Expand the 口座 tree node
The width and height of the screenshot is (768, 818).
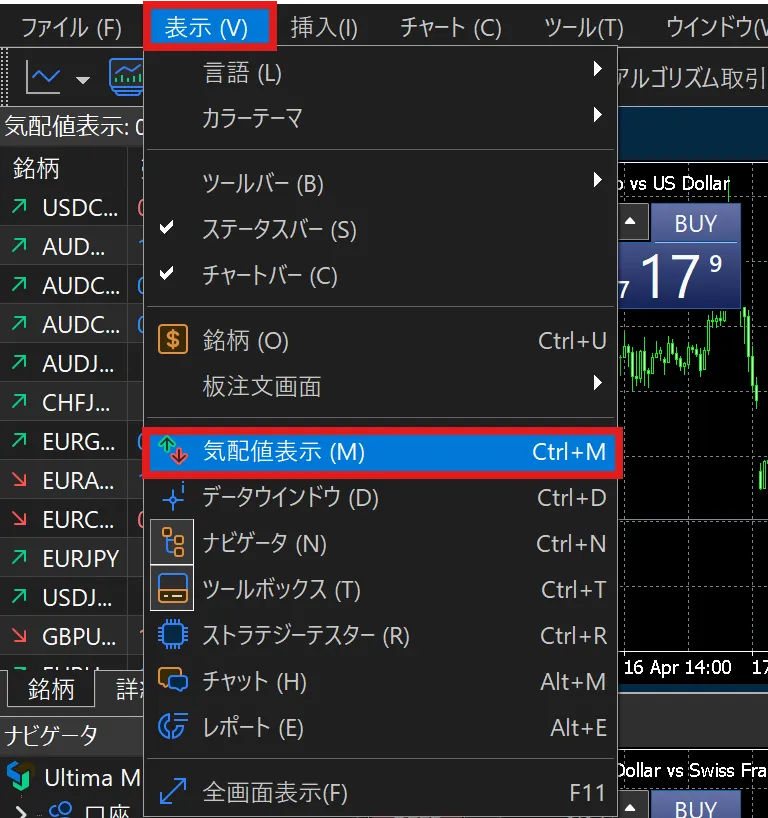pyautogui.click(x=20, y=812)
